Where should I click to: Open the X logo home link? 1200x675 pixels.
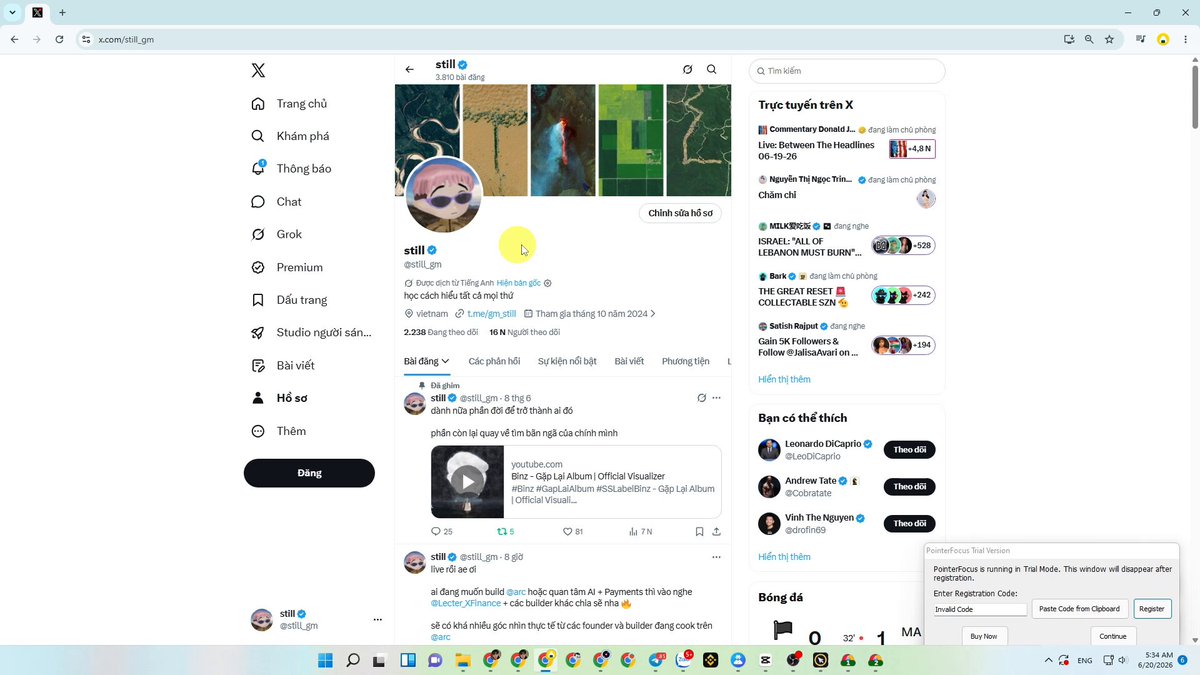tap(258, 70)
